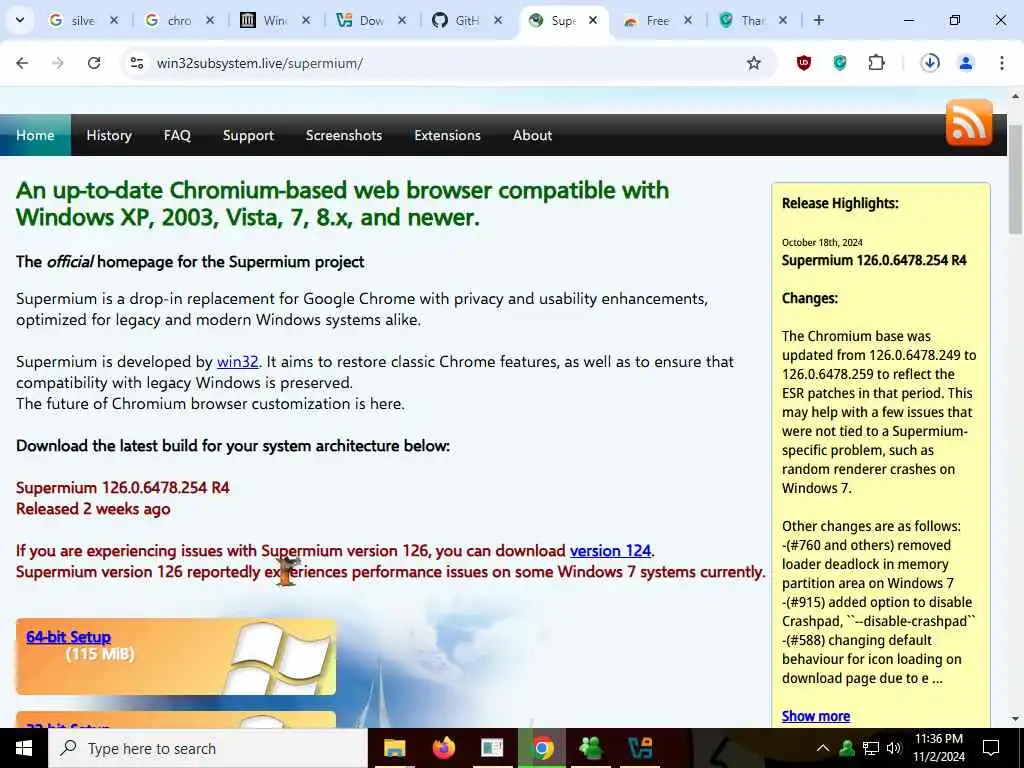Open the network tray icon
Image resolution: width=1024 pixels, height=768 pixels.
click(871, 748)
